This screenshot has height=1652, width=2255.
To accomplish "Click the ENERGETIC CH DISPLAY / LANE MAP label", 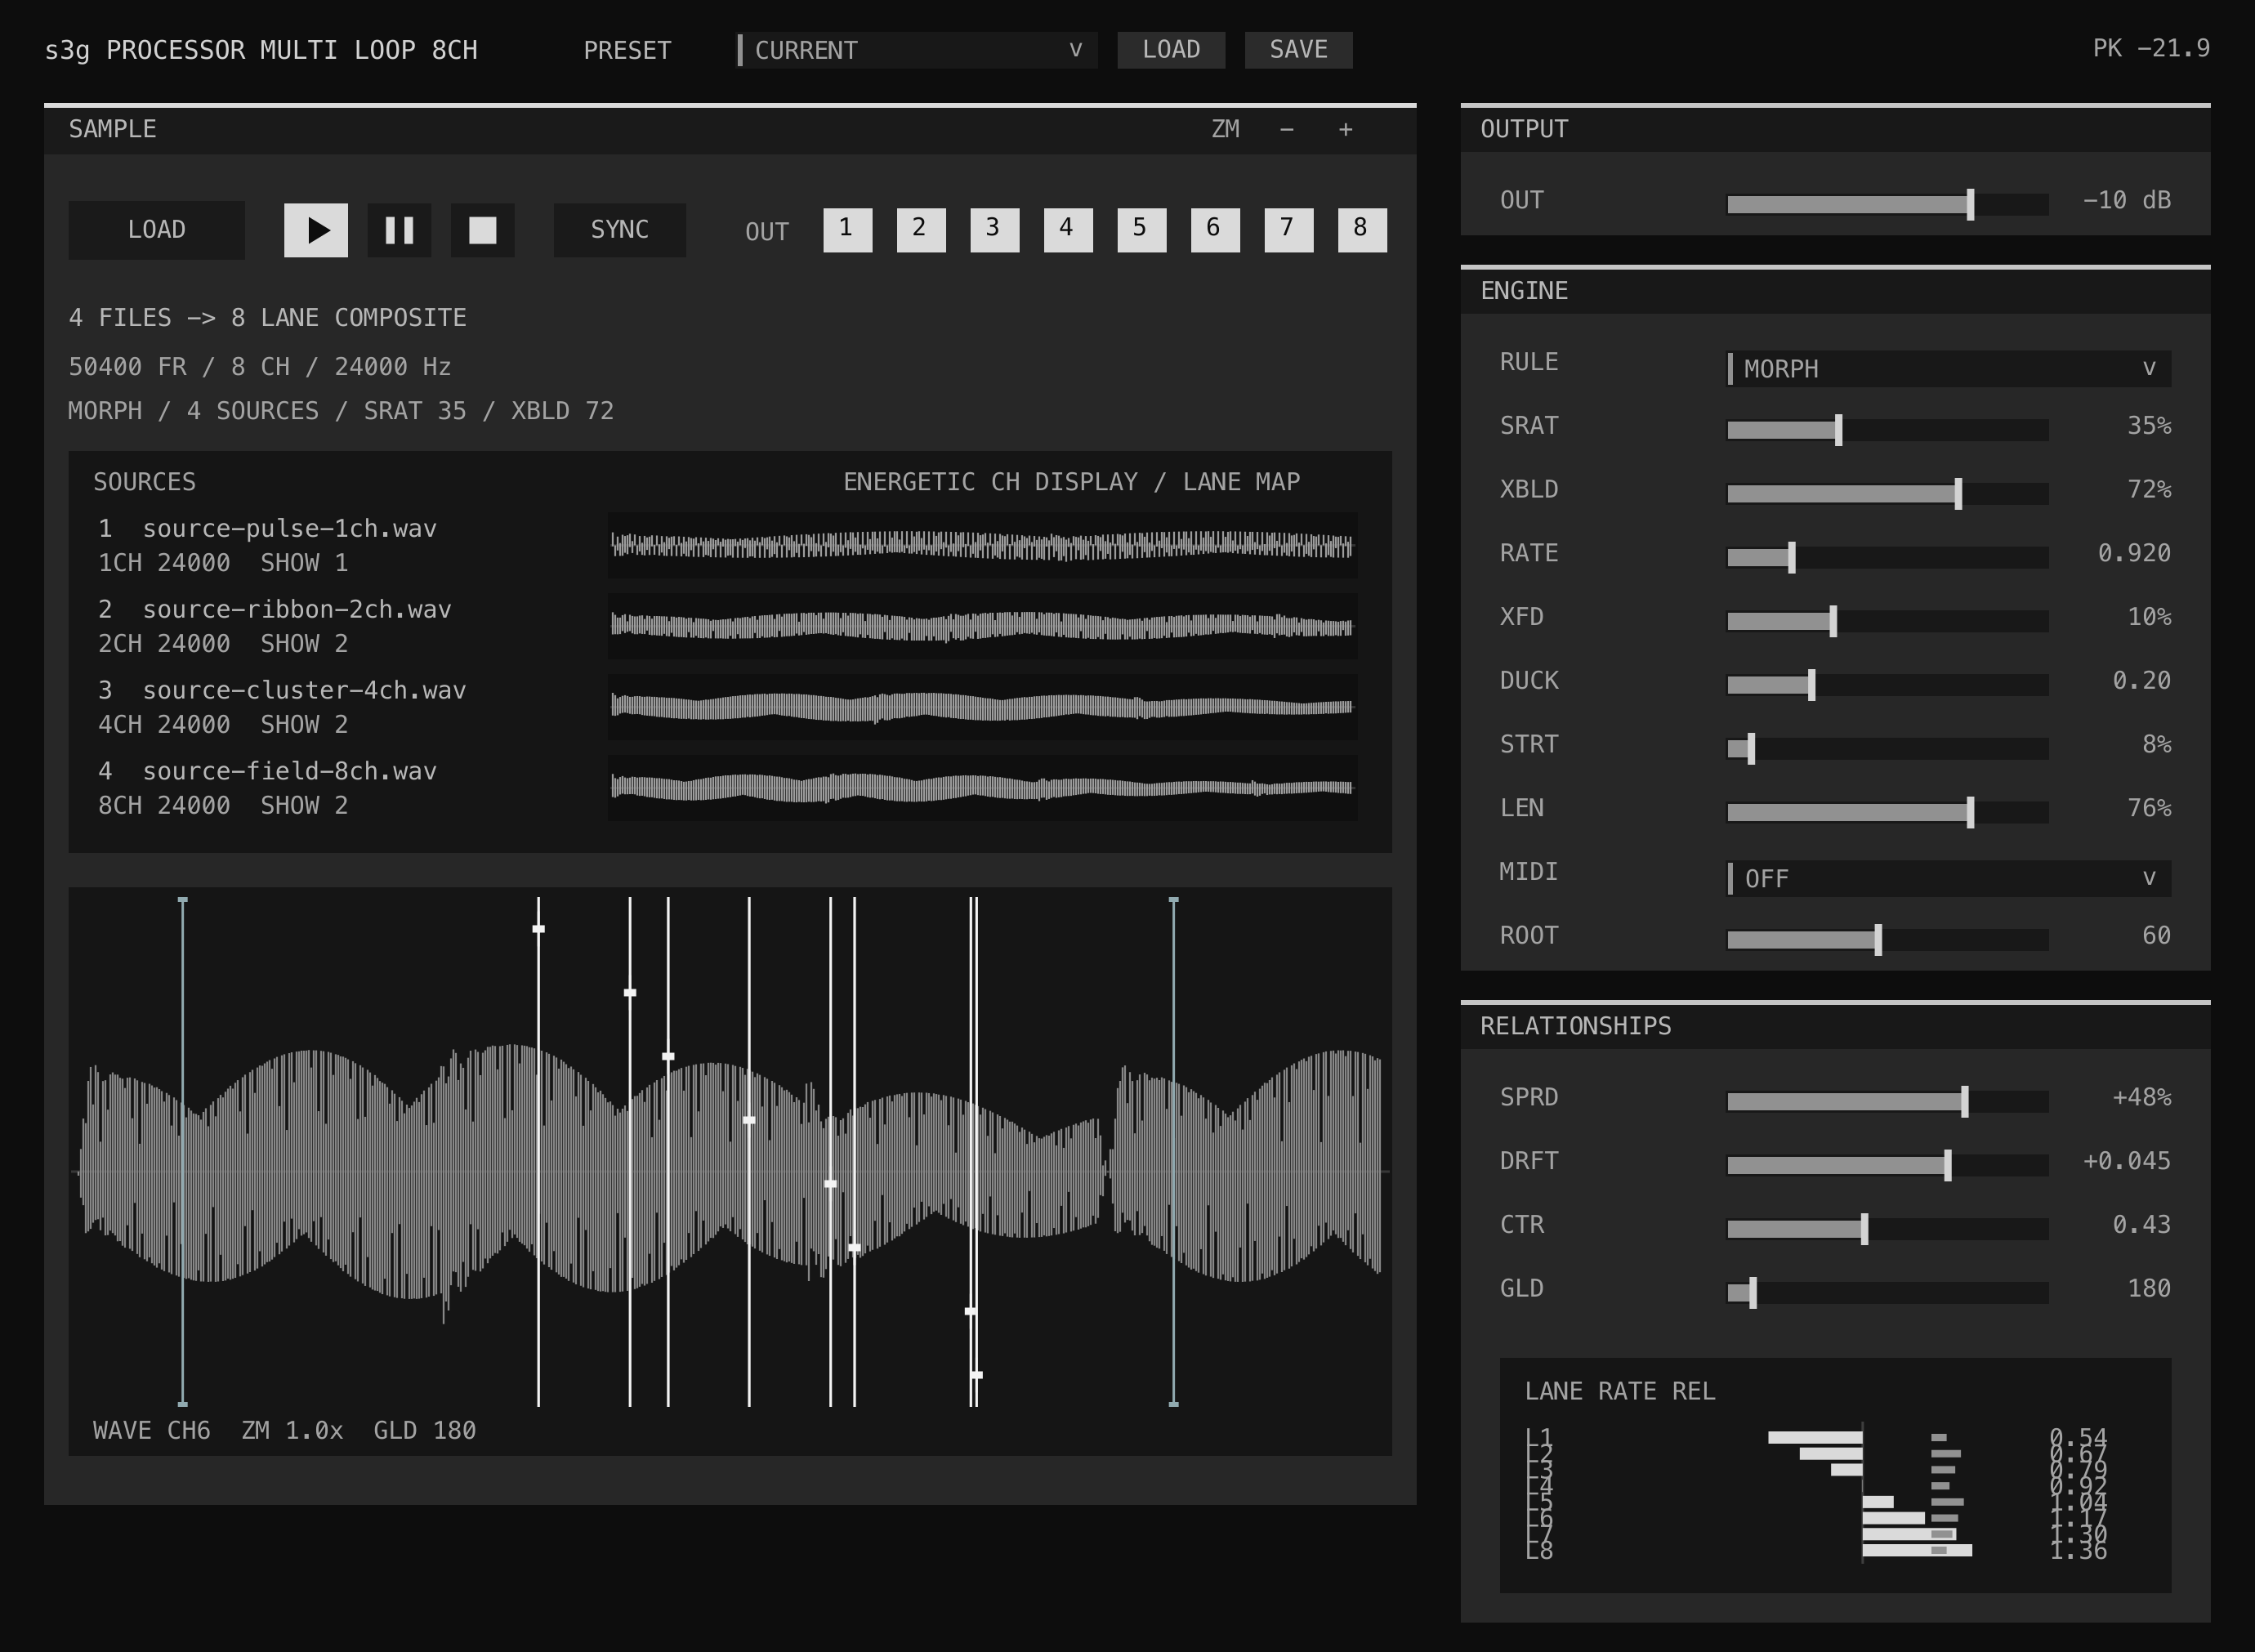I will click(1072, 483).
